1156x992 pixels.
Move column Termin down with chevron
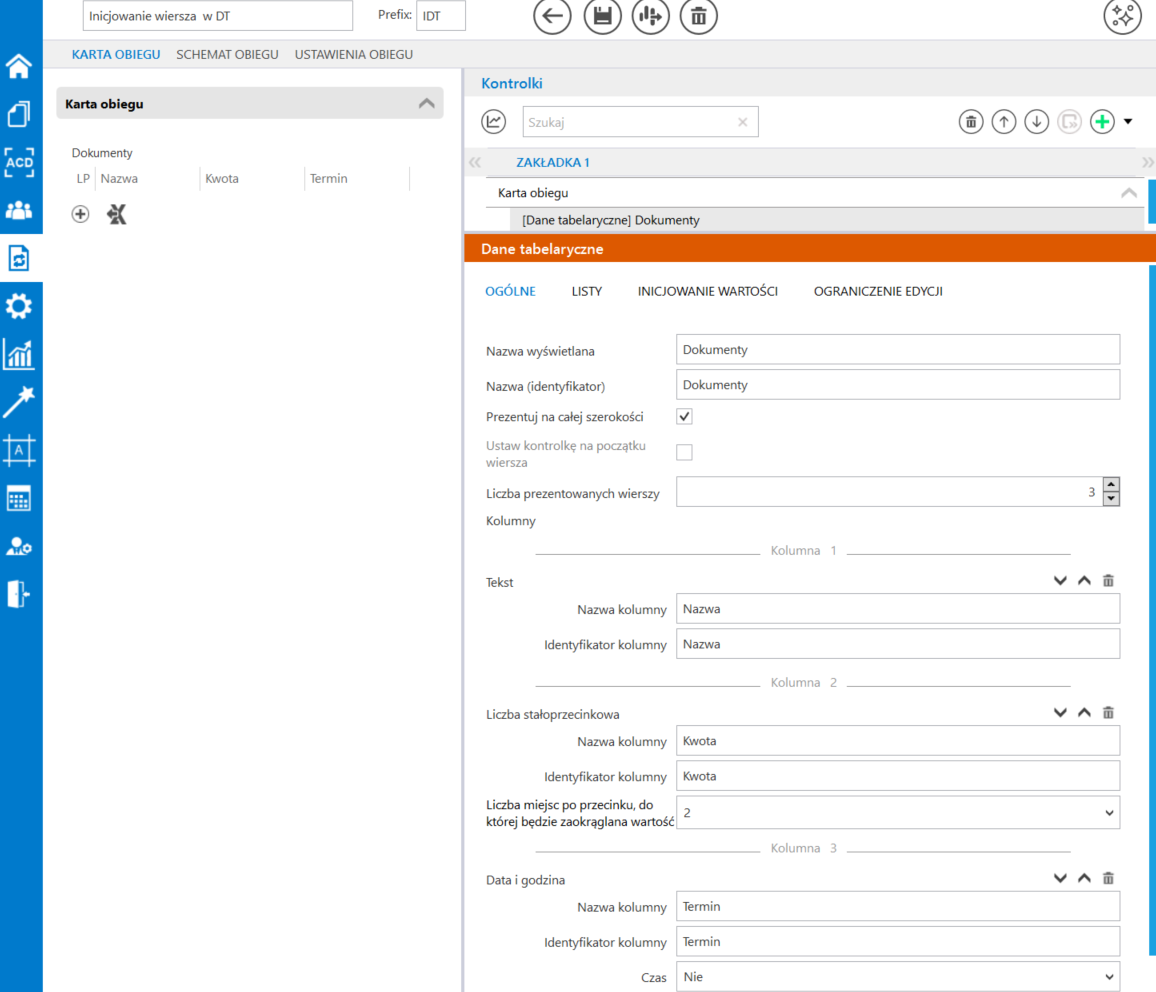coord(1060,879)
